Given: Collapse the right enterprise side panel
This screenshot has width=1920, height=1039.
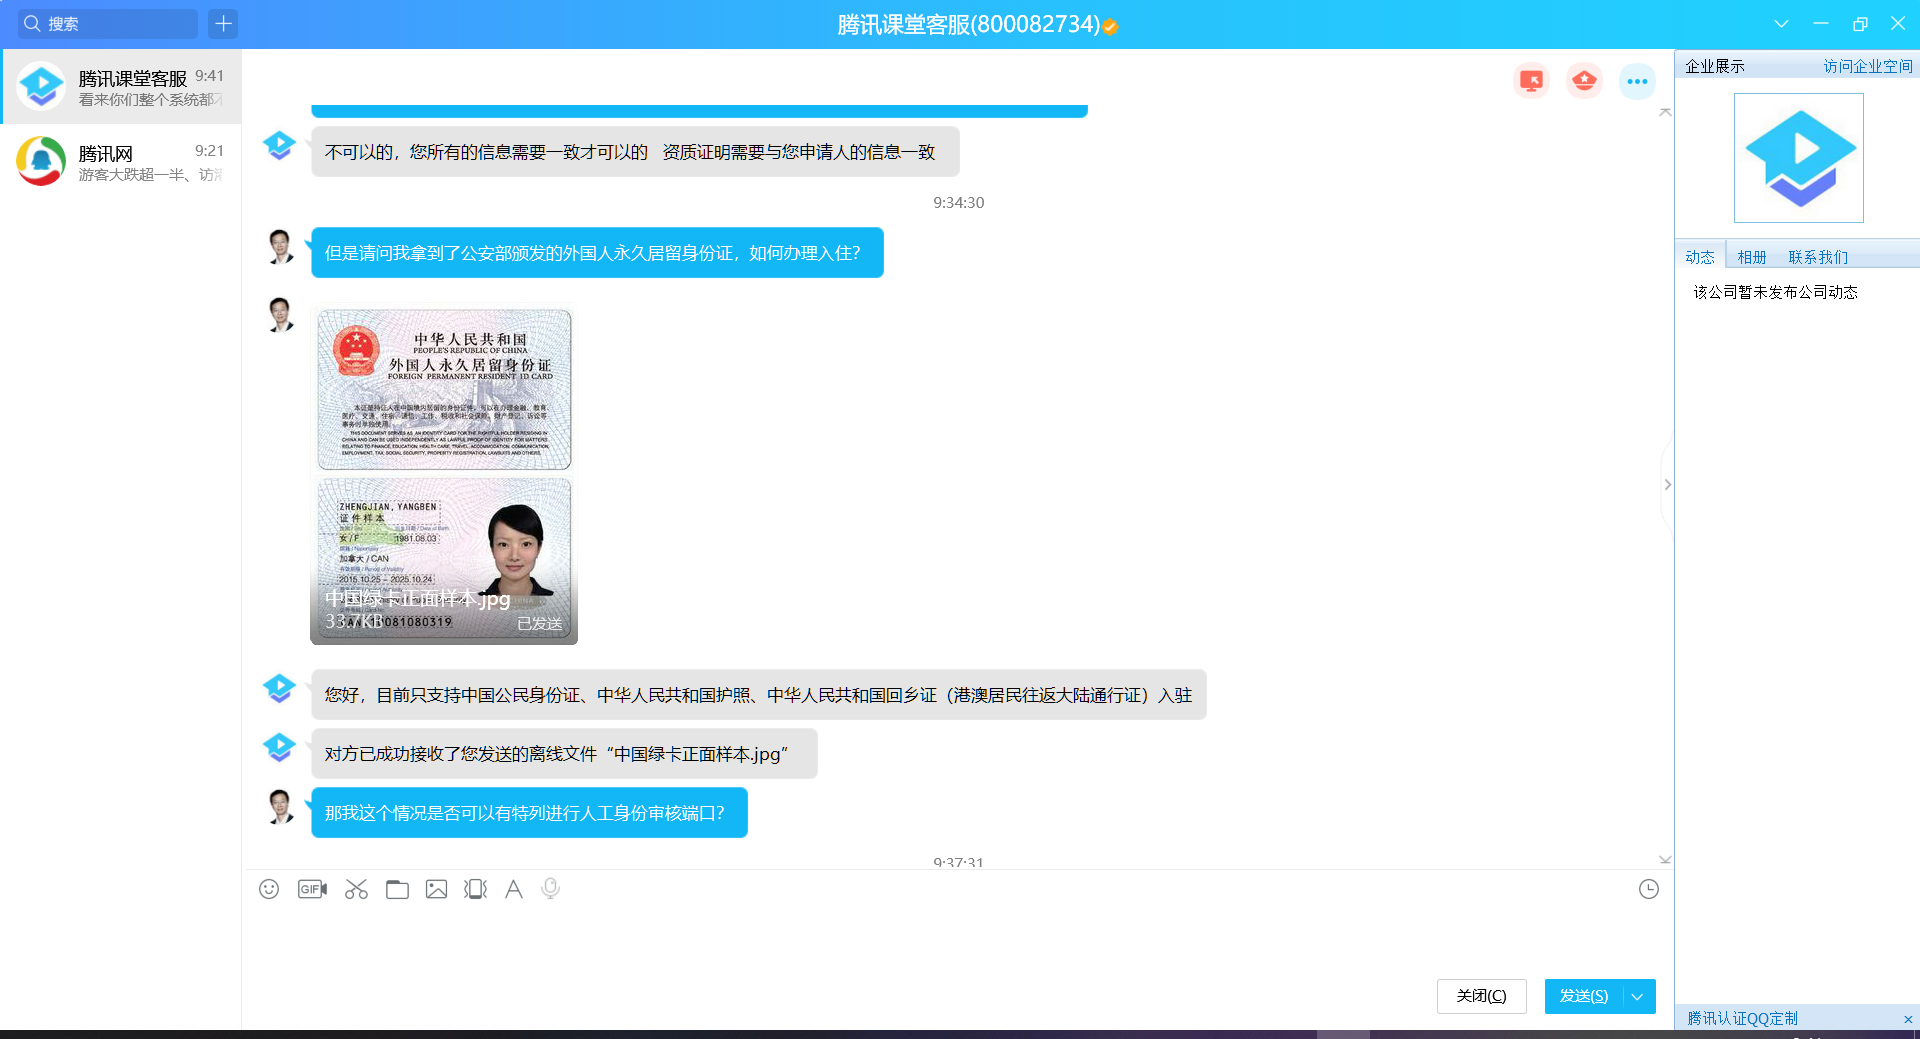Looking at the screenshot, I should pos(1667,485).
